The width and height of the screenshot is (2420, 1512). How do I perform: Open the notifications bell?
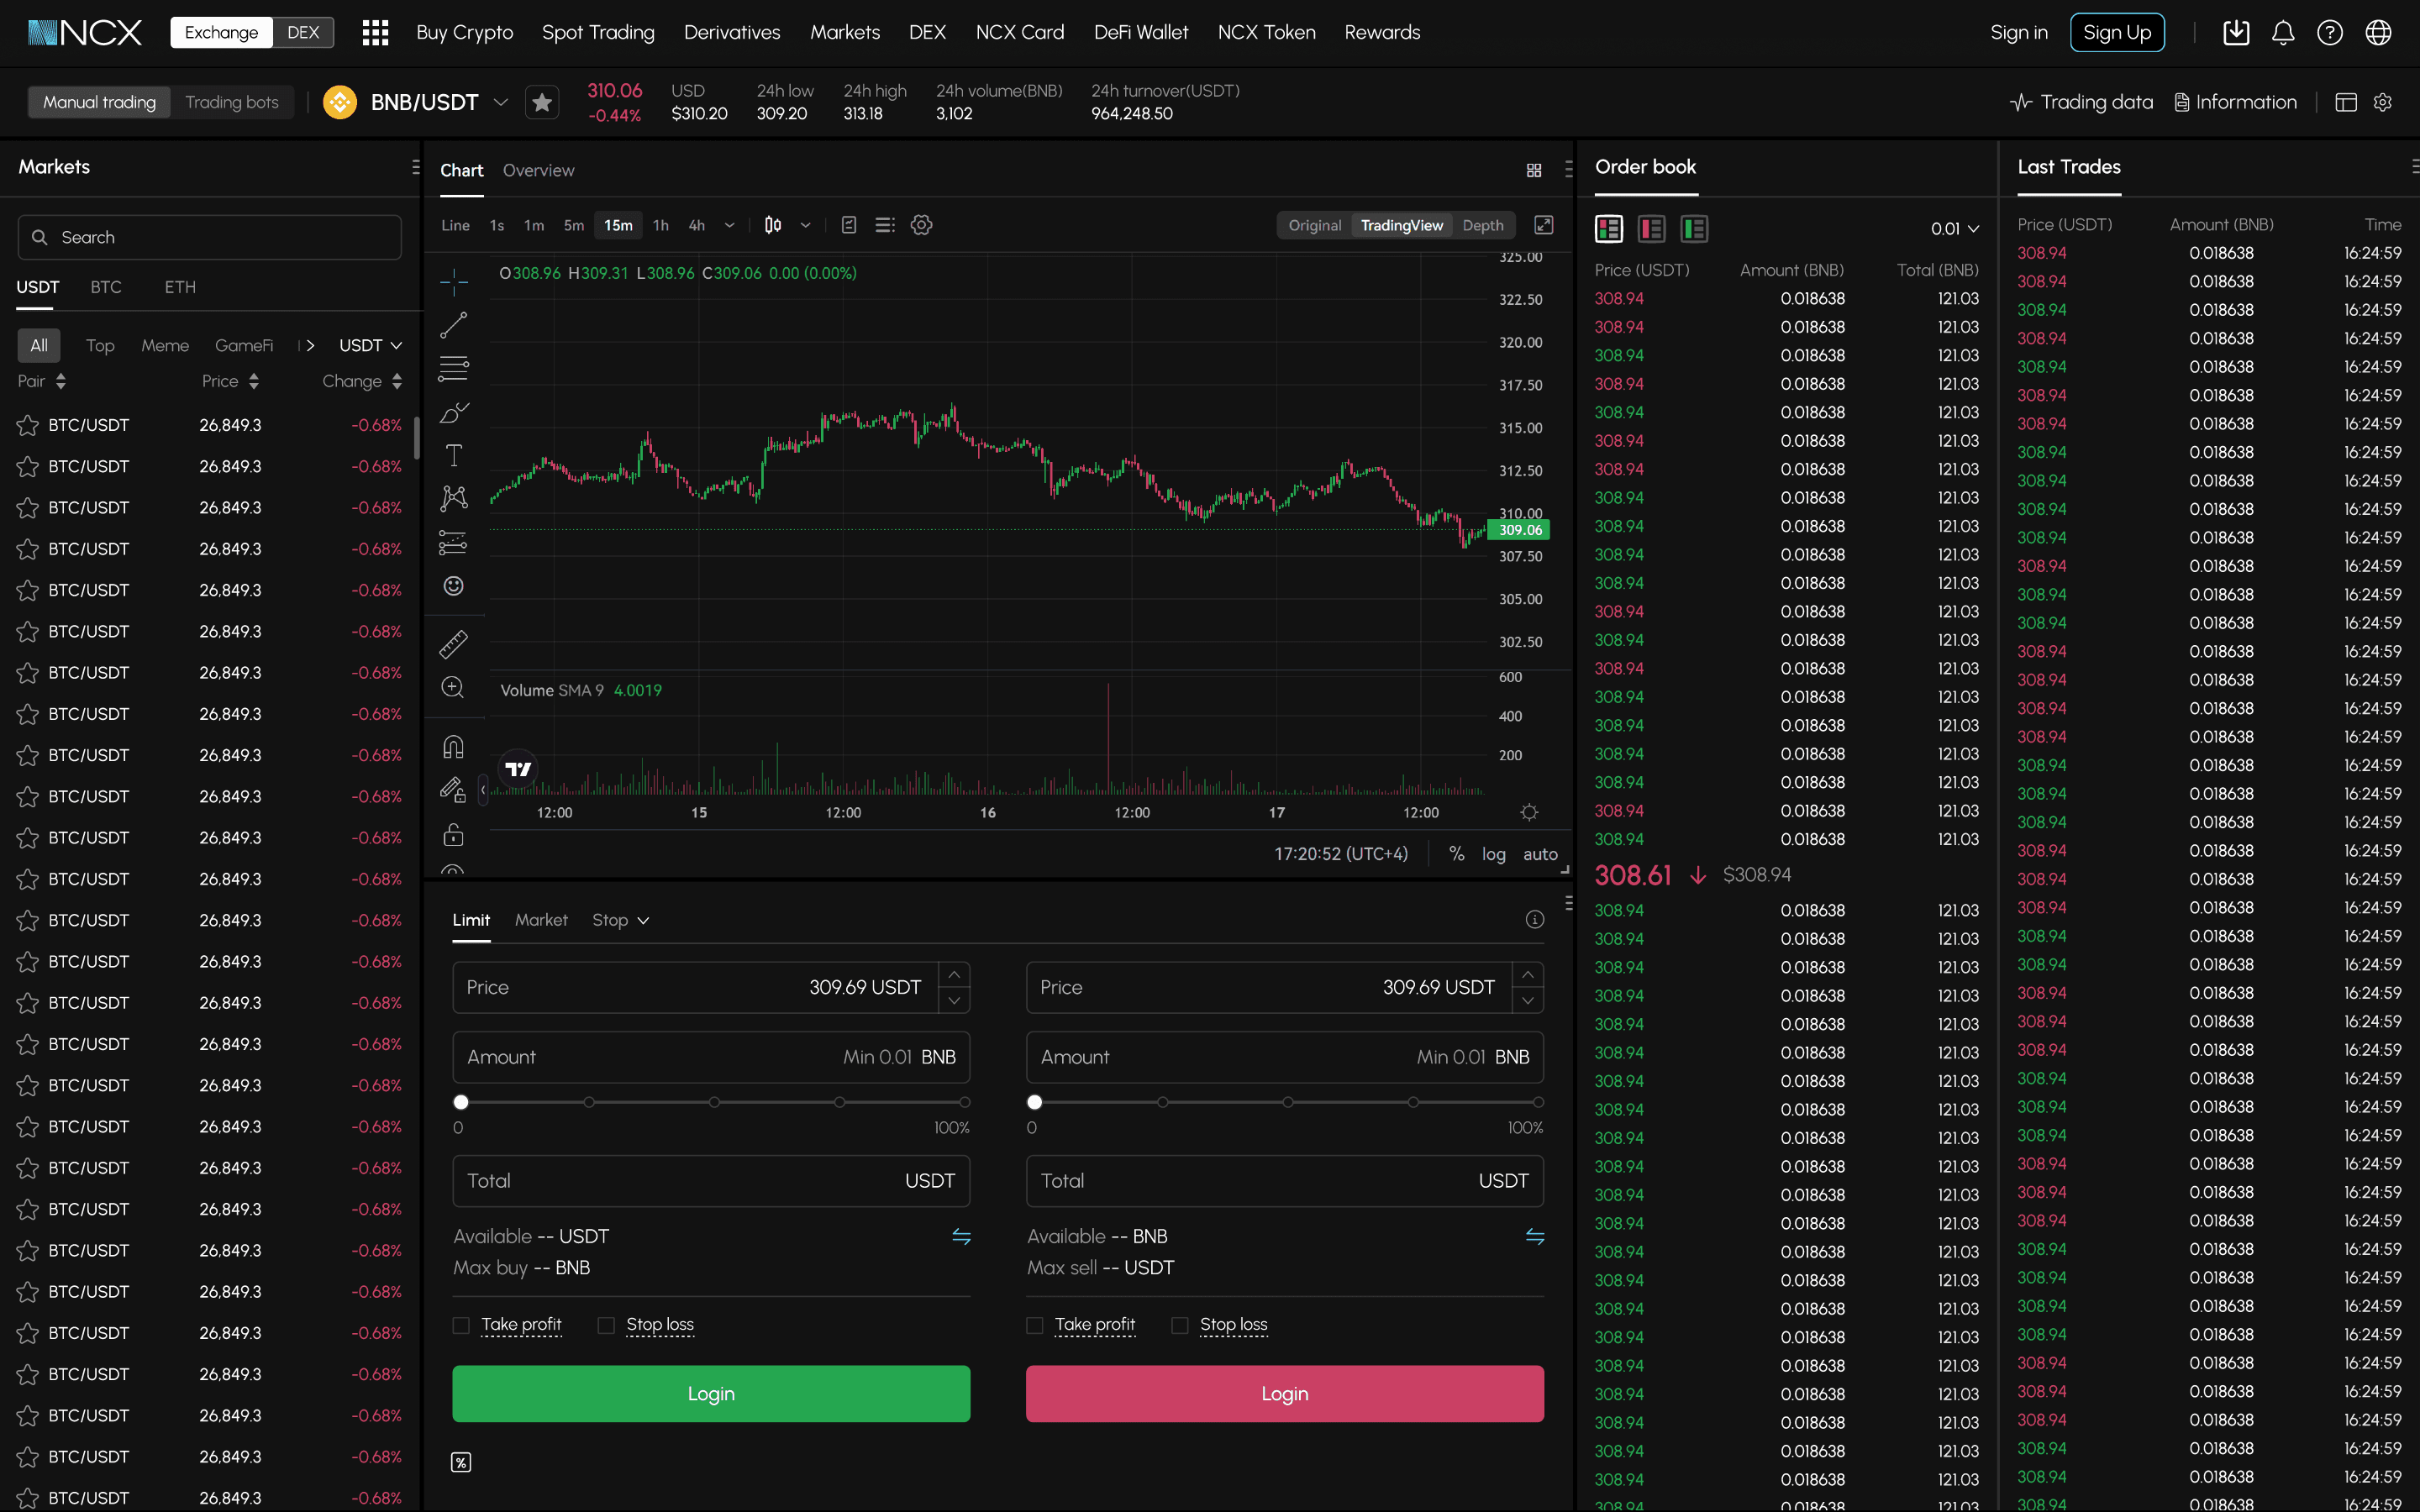click(x=2283, y=33)
